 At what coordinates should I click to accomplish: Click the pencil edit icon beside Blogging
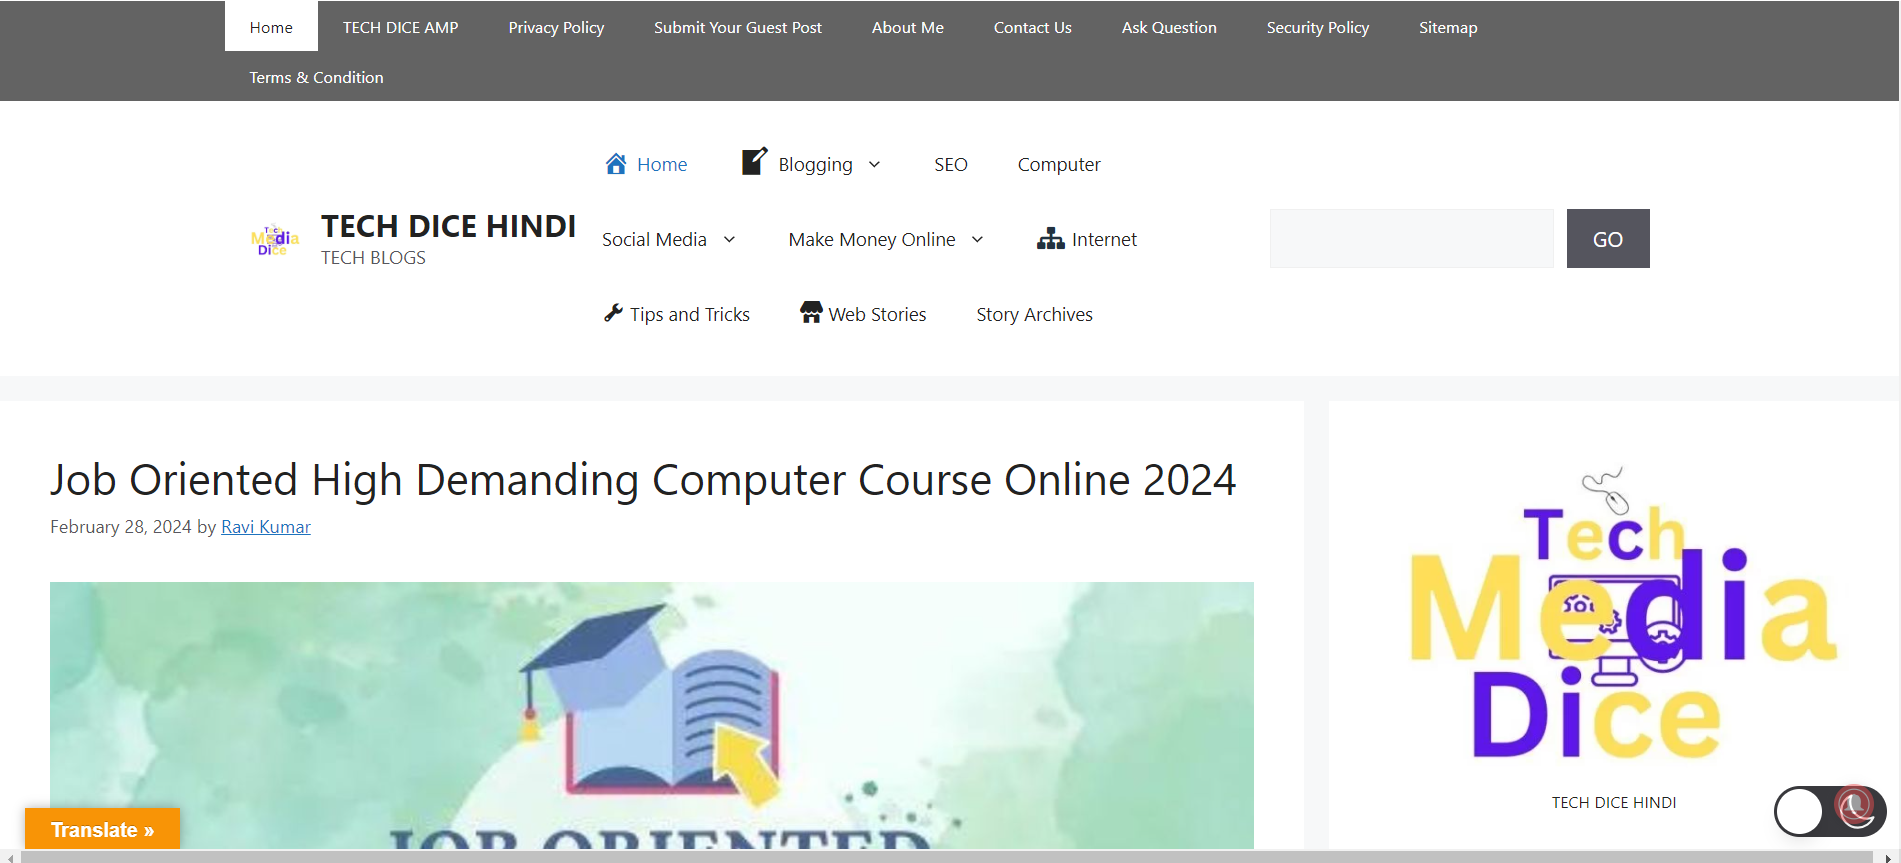[754, 161]
